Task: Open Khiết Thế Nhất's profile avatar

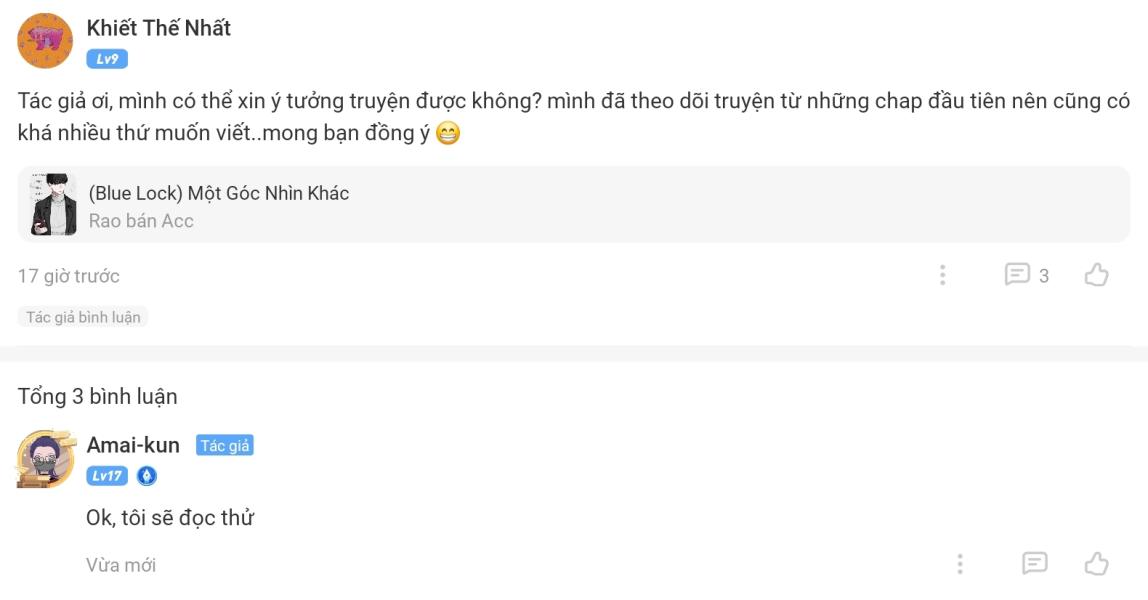Action: point(45,41)
